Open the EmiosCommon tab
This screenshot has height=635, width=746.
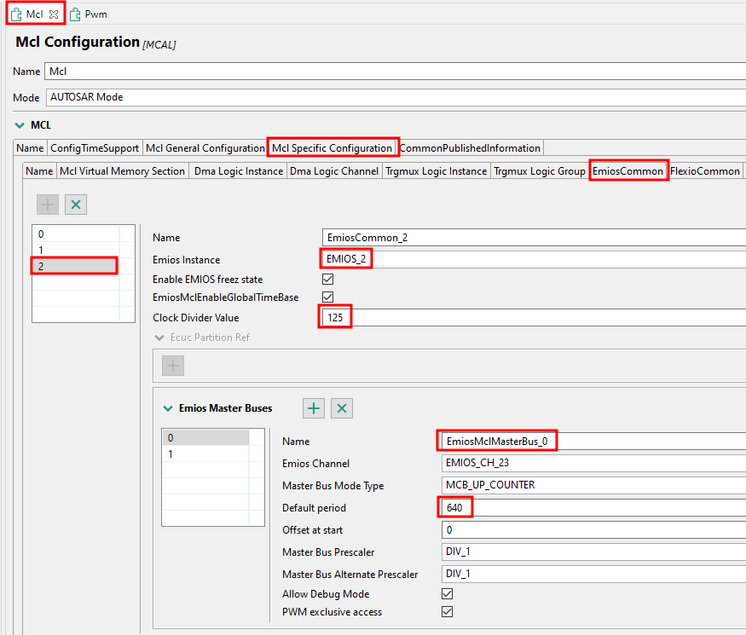tap(628, 171)
